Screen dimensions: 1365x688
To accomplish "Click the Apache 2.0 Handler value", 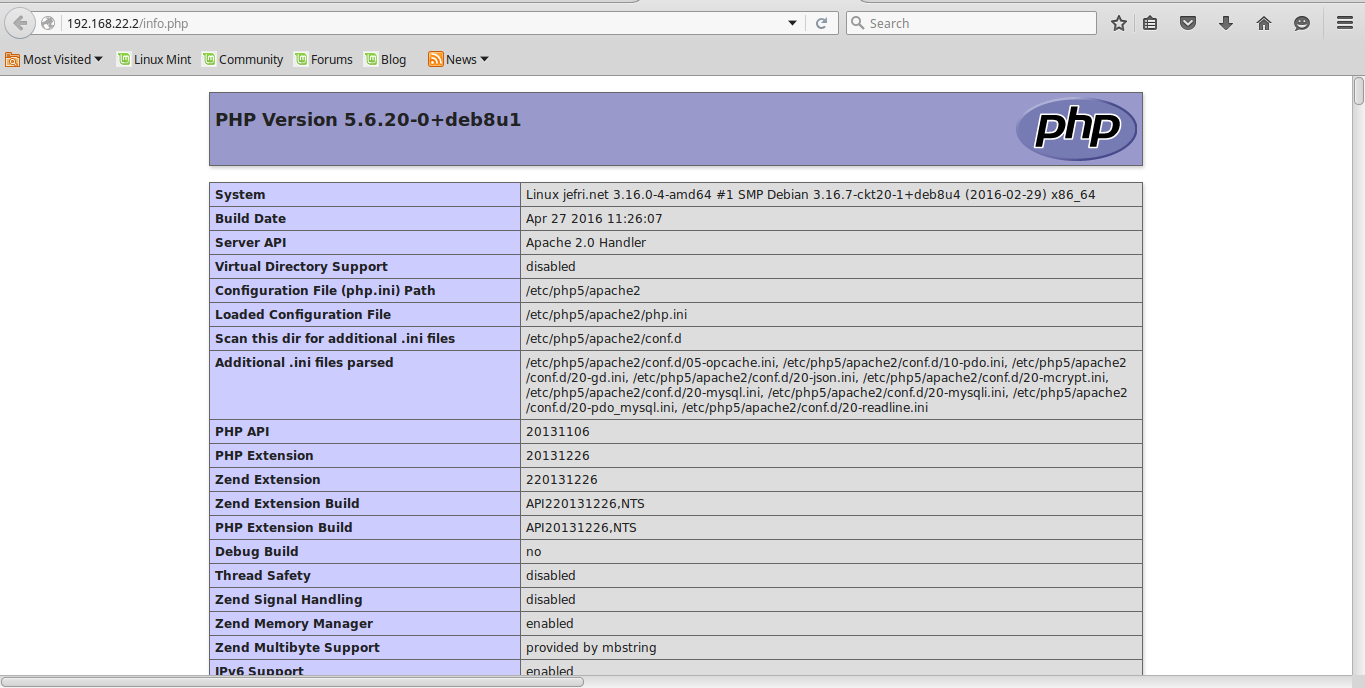I will pyautogui.click(x=586, y=243).
